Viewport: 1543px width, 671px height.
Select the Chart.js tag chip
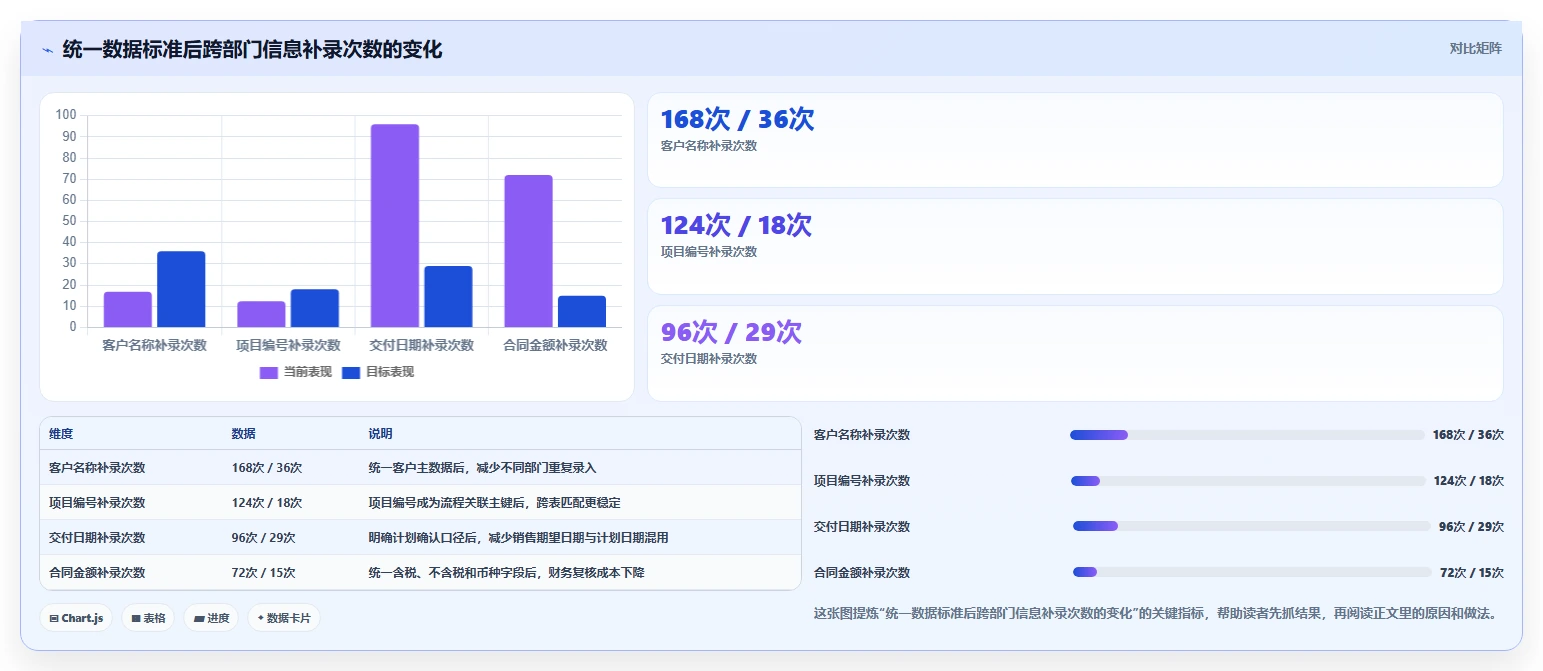click(76, 618)
